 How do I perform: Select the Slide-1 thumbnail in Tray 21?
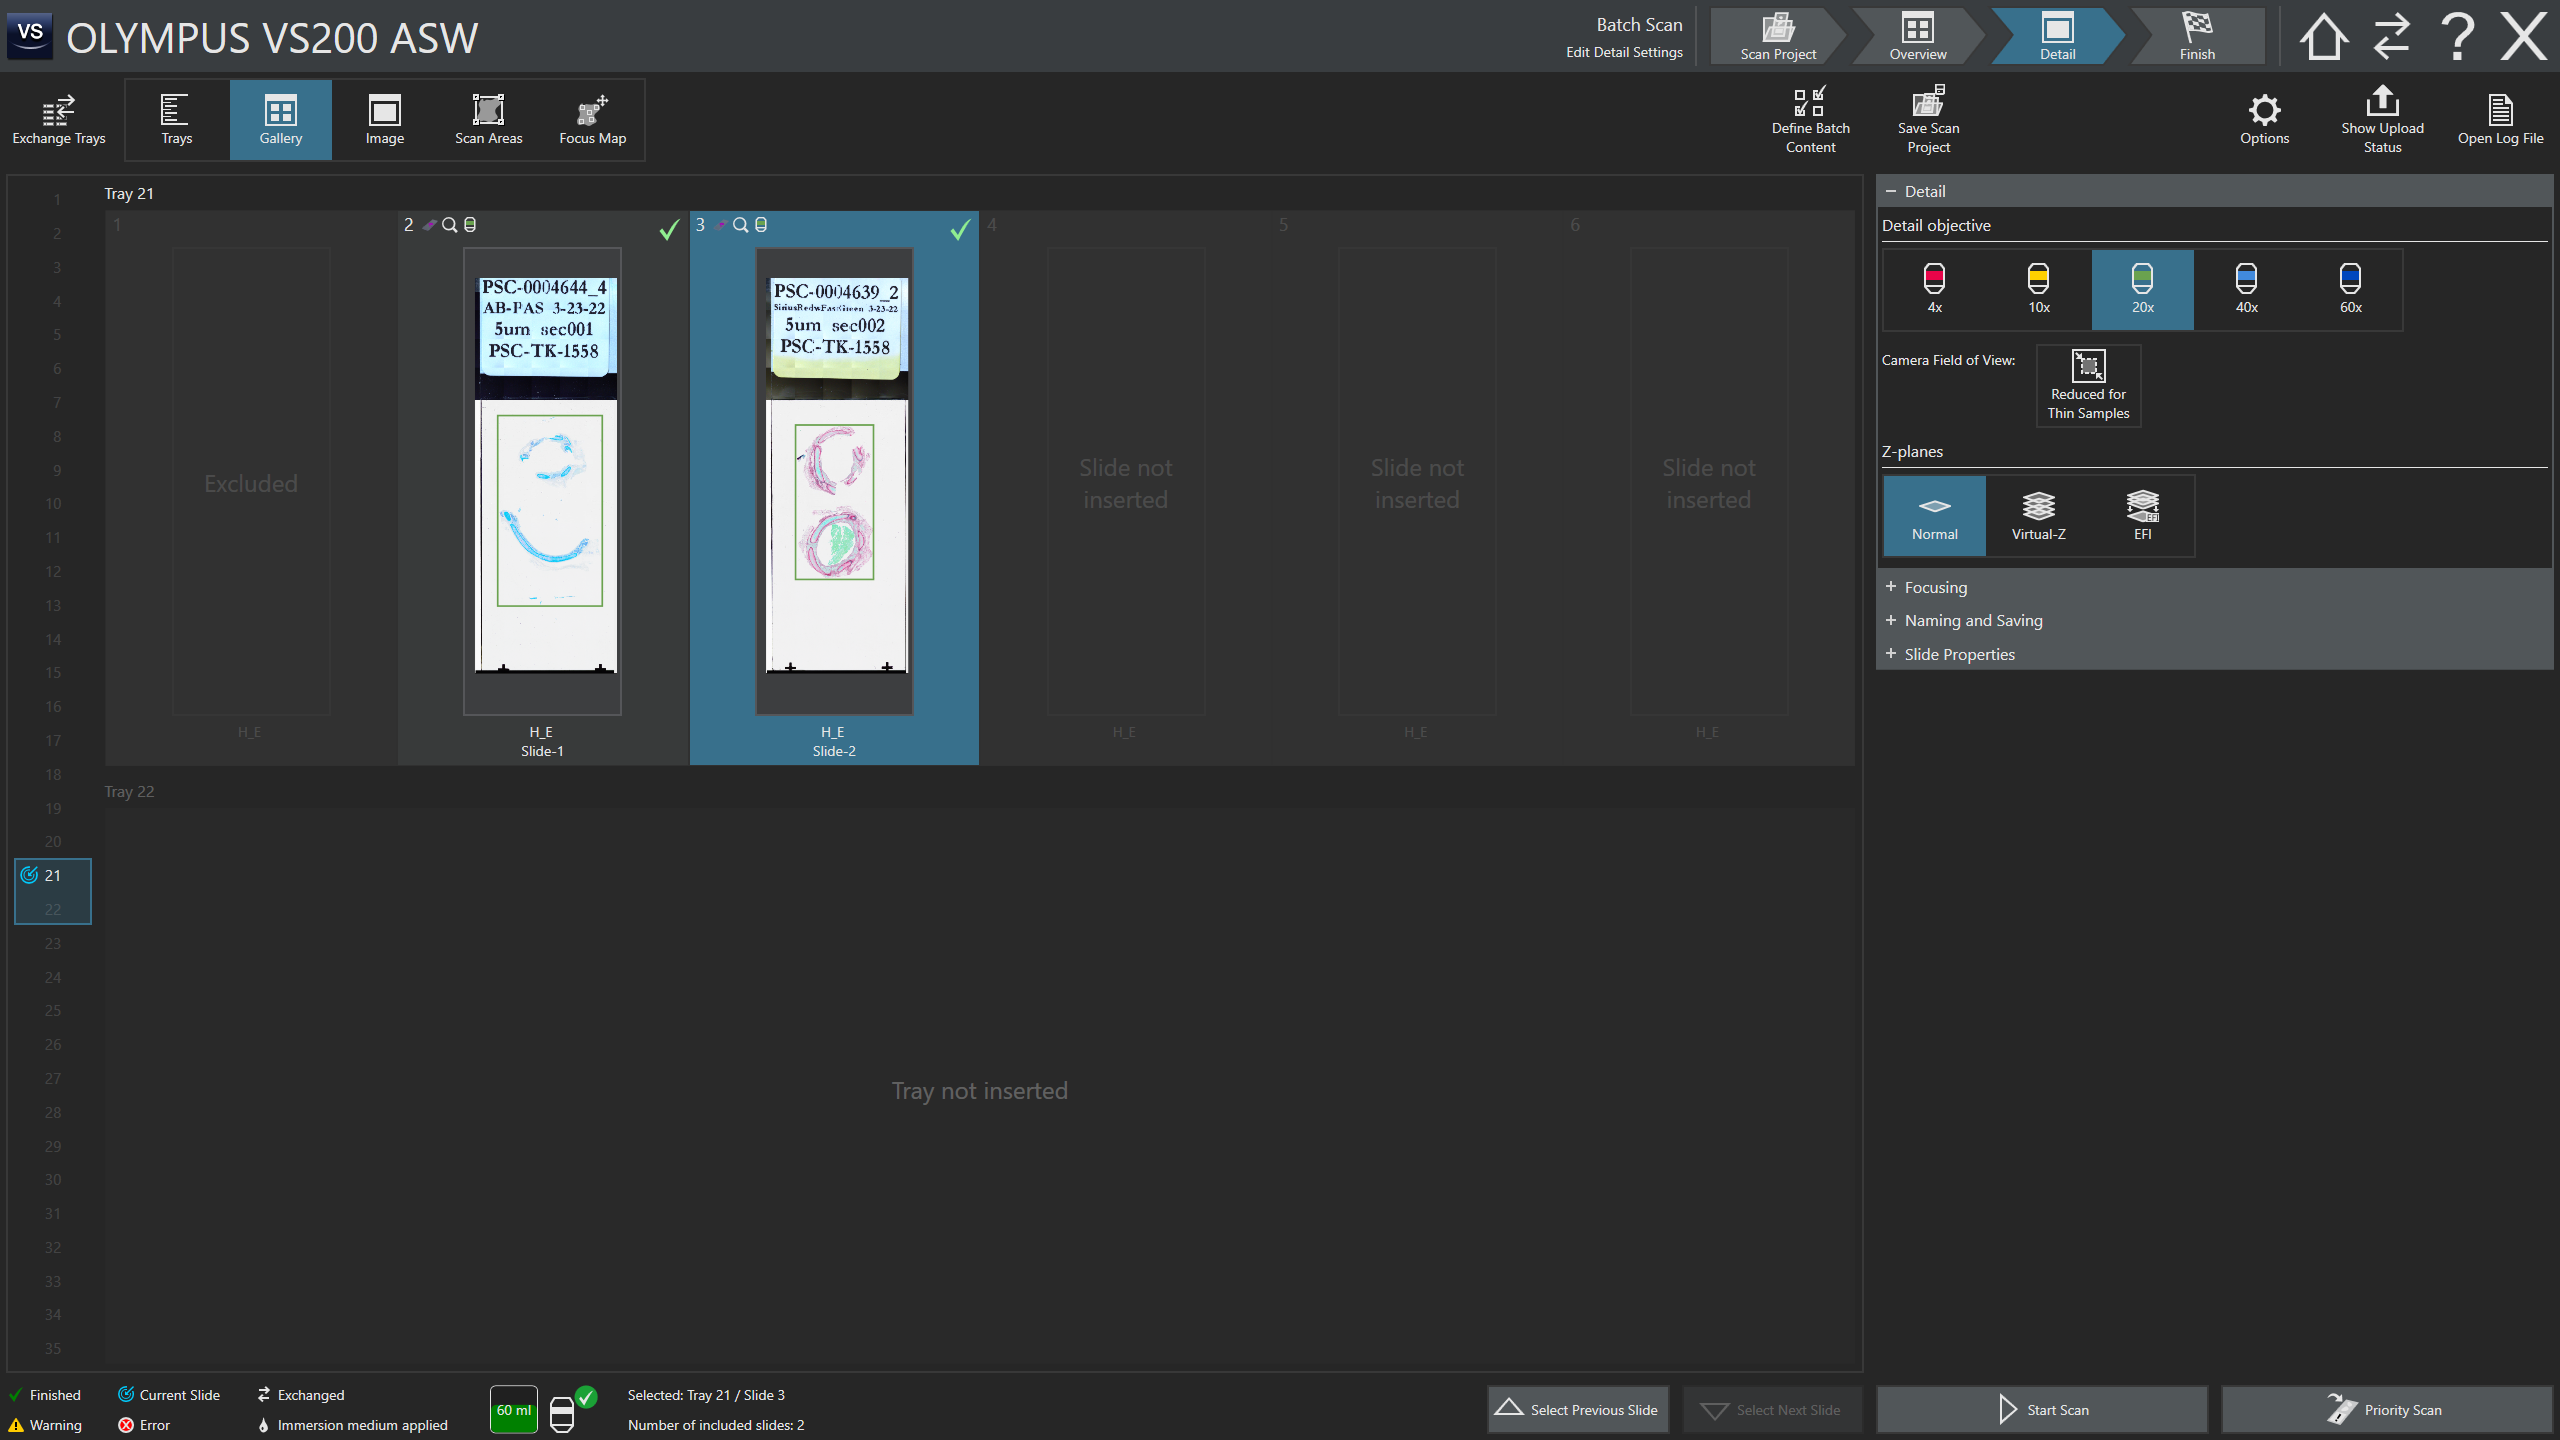click(542, 480)
